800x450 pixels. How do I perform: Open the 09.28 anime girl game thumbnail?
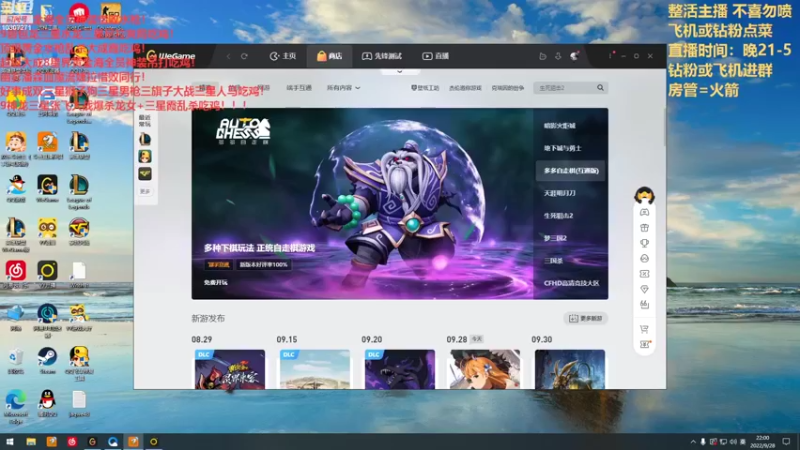coord(485,369)
